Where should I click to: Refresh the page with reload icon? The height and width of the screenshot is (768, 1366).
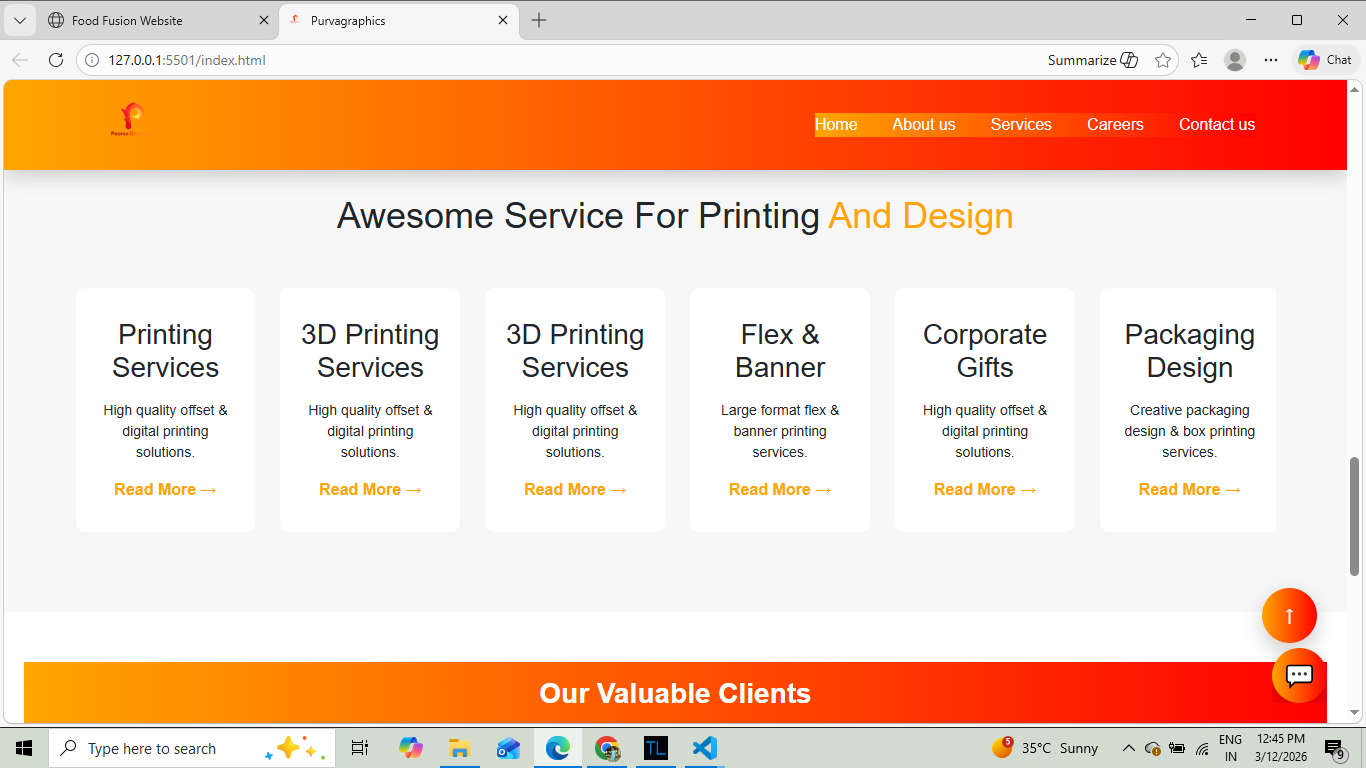[56, 60]
